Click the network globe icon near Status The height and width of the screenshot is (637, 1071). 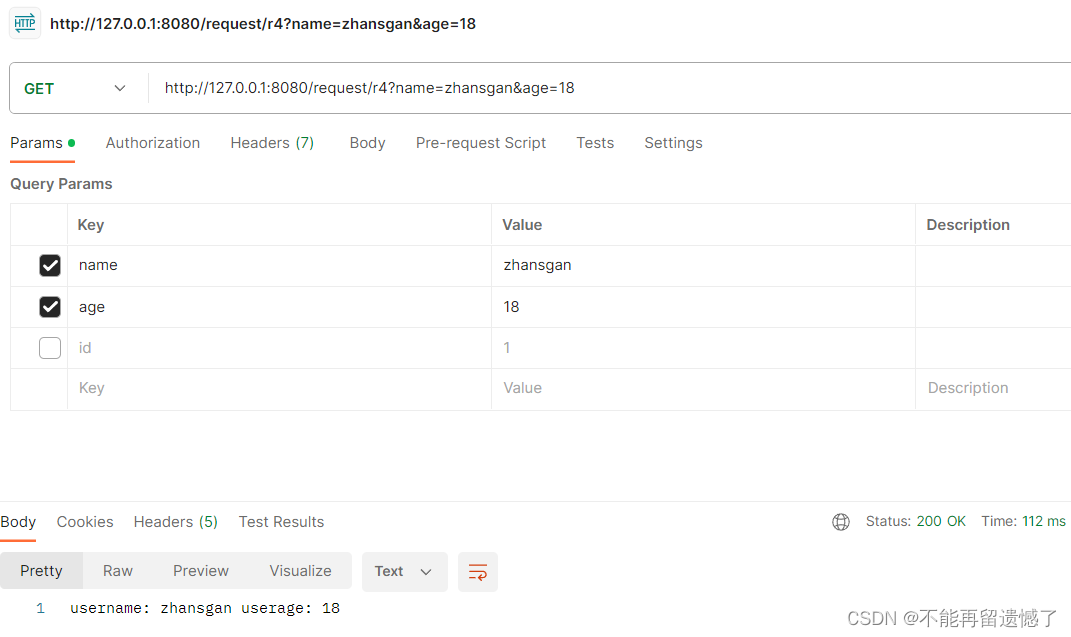[x=841, y=522]
